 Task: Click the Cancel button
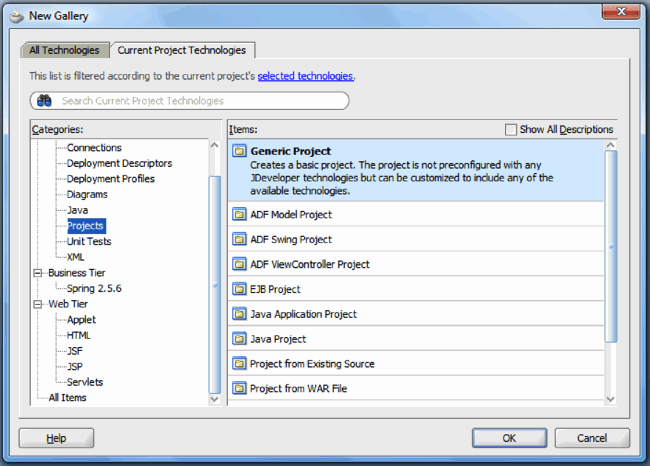coord(592,438)
